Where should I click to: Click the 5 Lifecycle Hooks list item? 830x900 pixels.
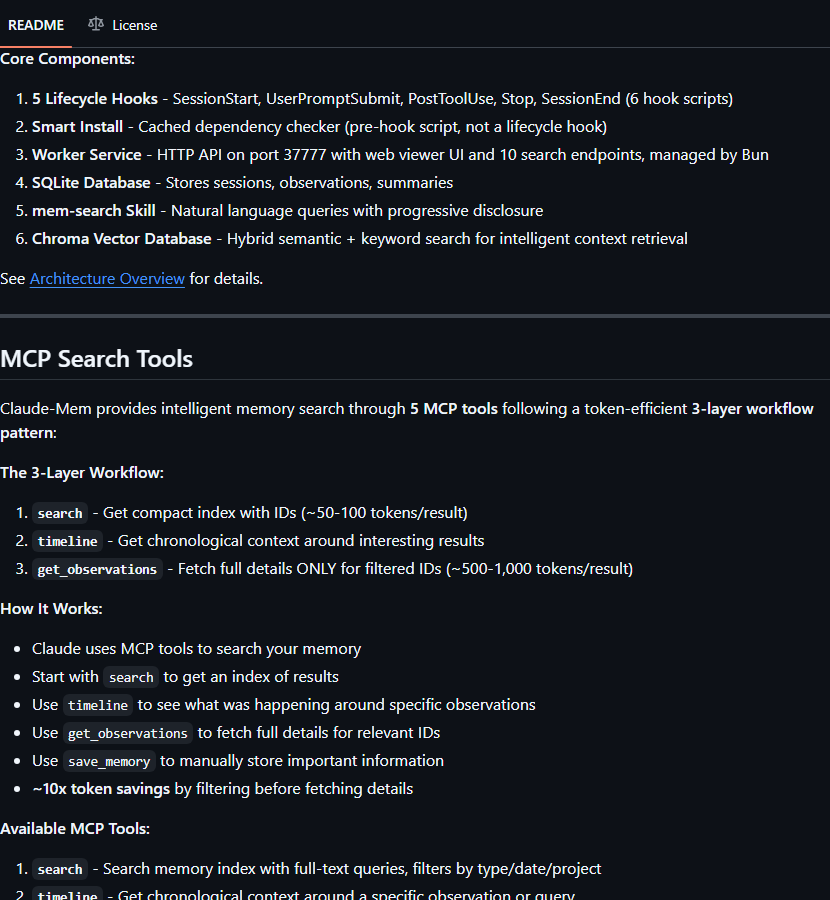382,99
